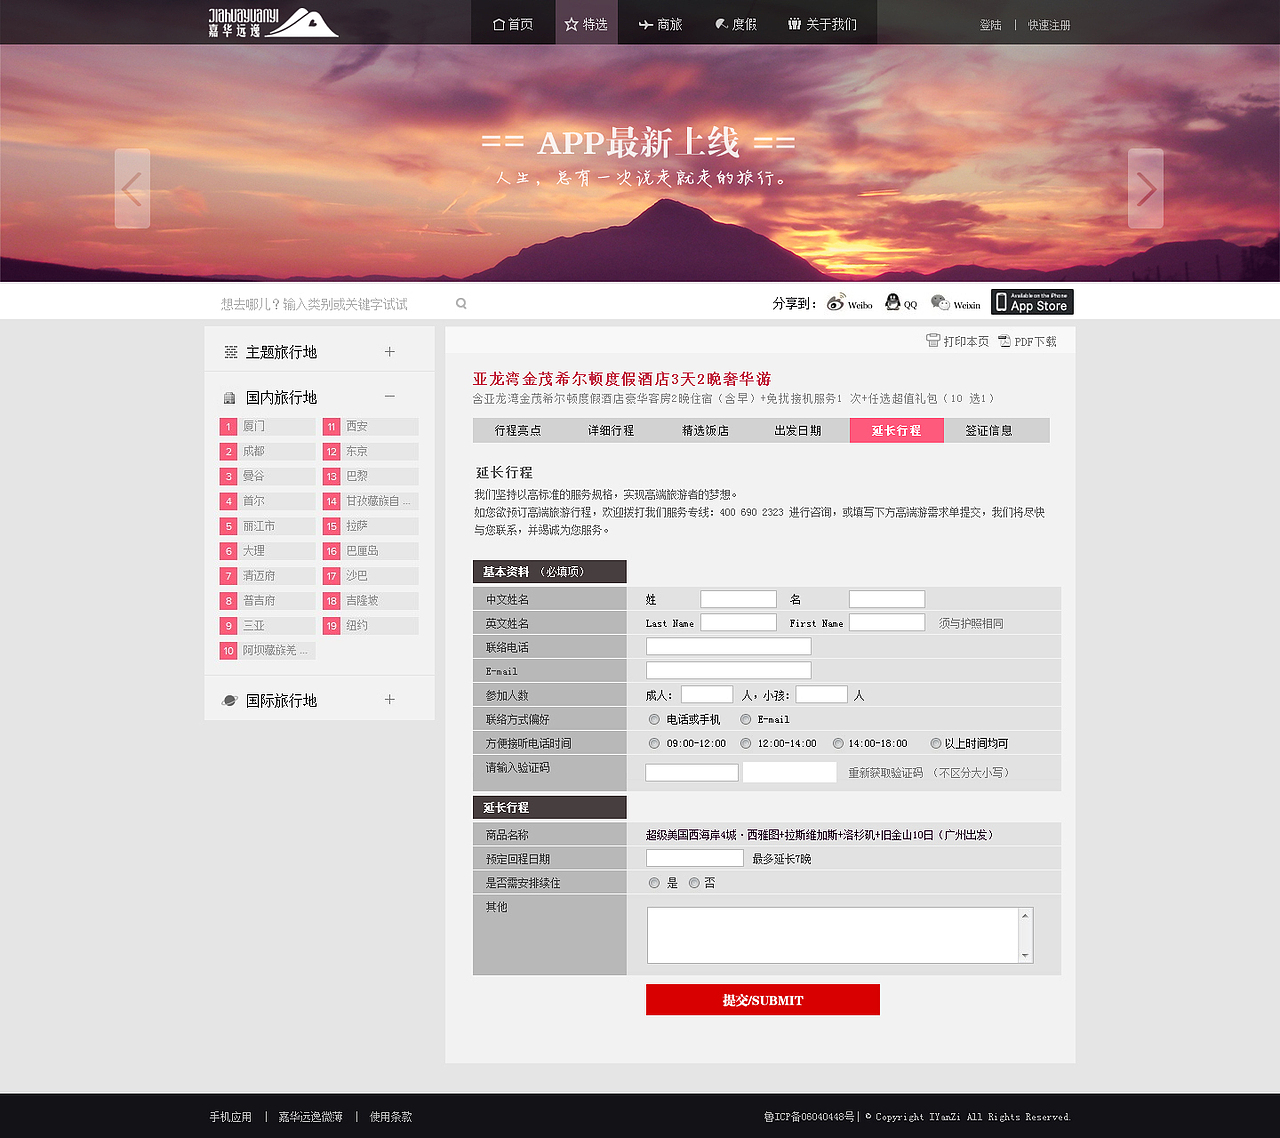The width and height of the screenshot is (1280, 1138).
Task: Click the Last Name field
Action: pos(738,622)
